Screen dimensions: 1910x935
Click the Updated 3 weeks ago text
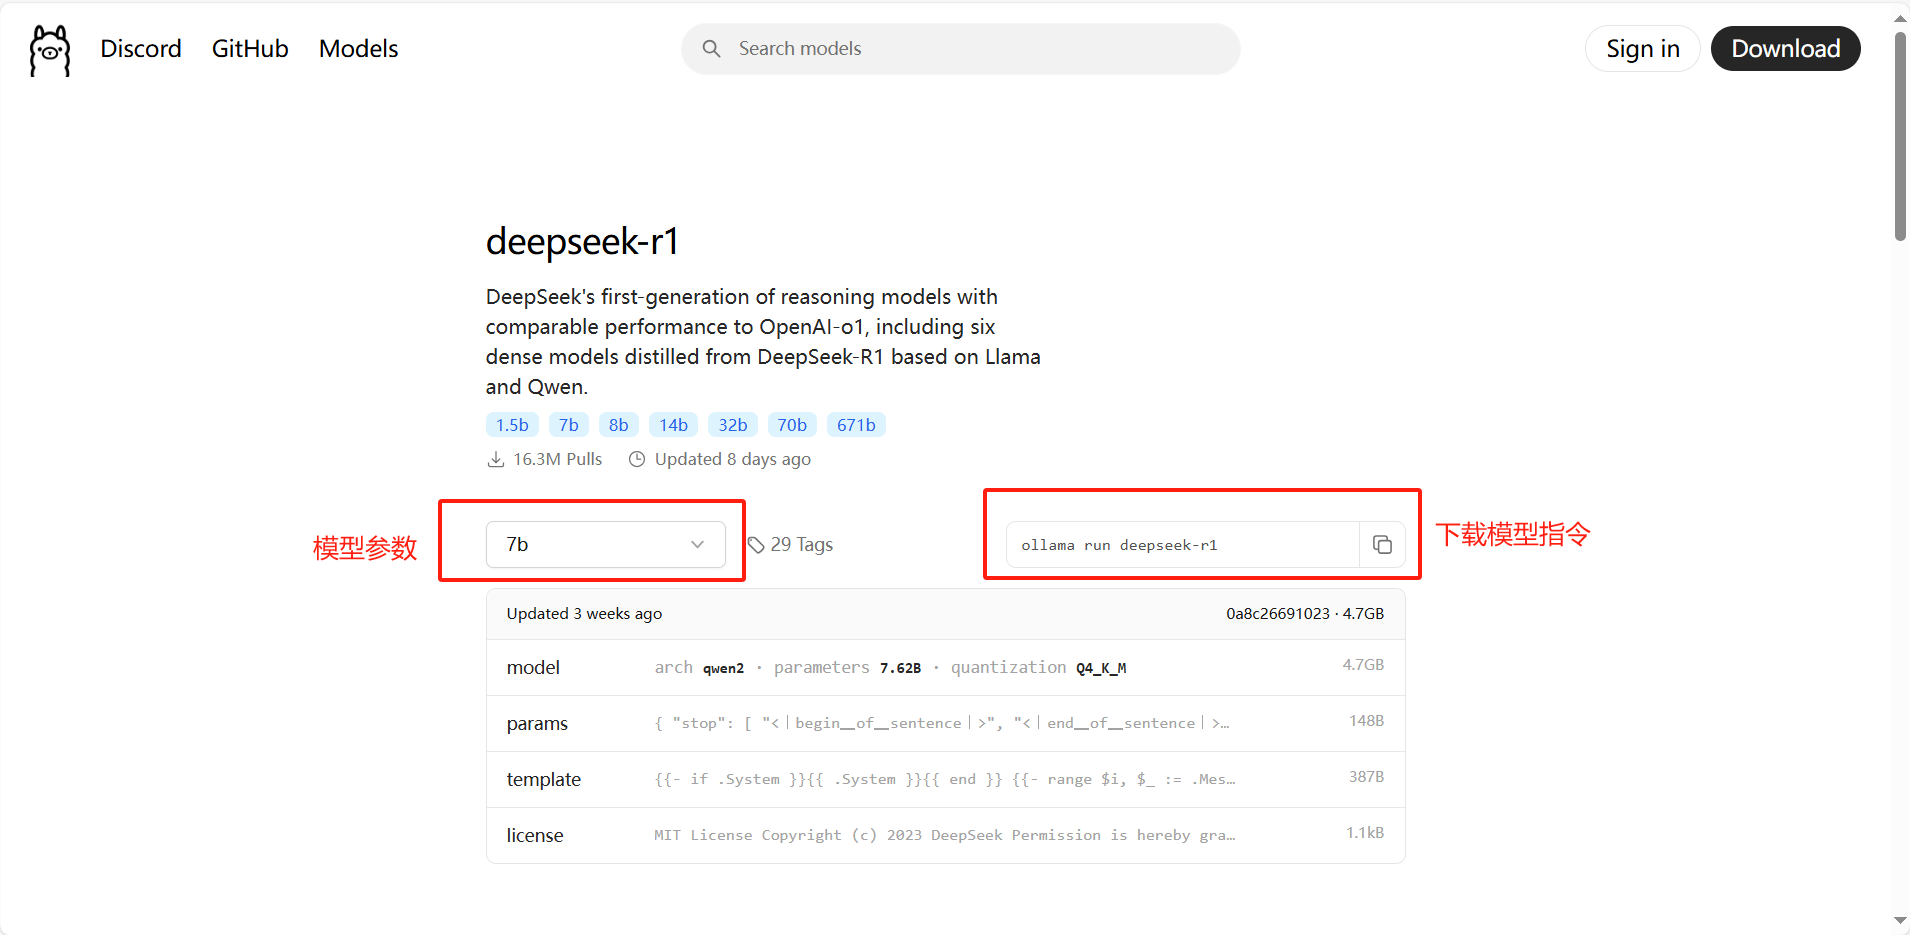click(x=584, y=614)
